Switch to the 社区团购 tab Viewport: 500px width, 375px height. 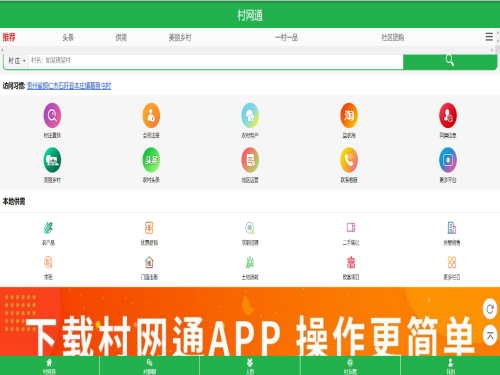tap(393, 37)
